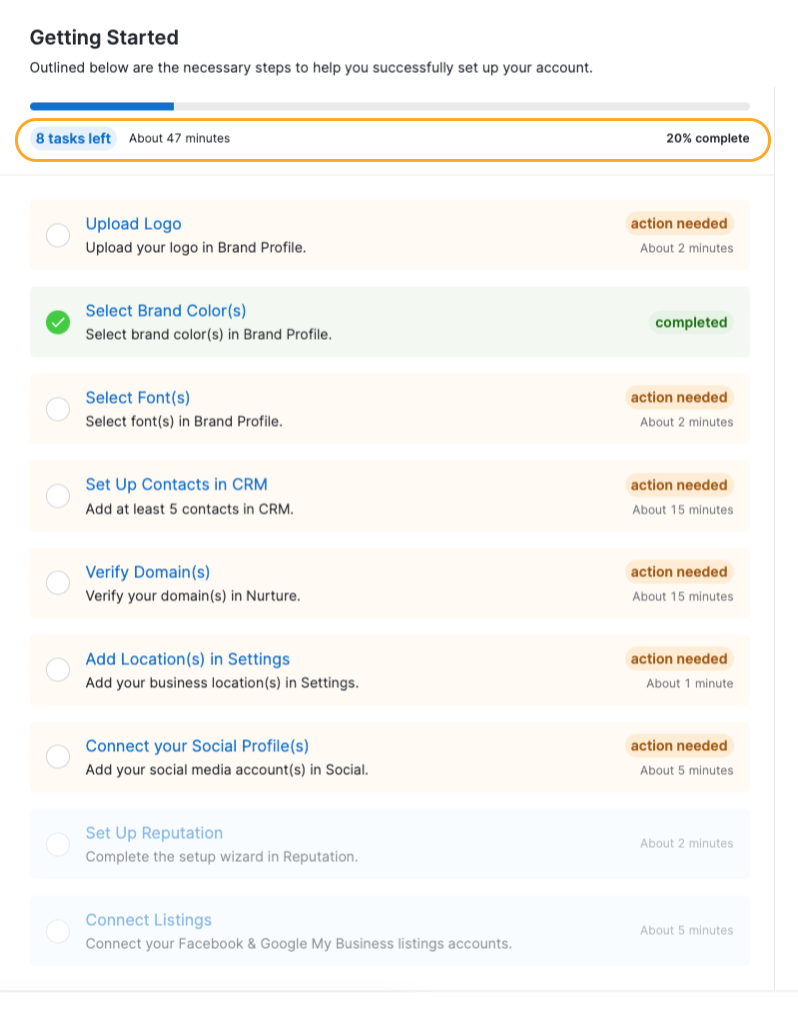This screenshot has height=1009, width=798.
Task: Click Connect your Social Profile(s) link
Action: (x=197, y=746)
